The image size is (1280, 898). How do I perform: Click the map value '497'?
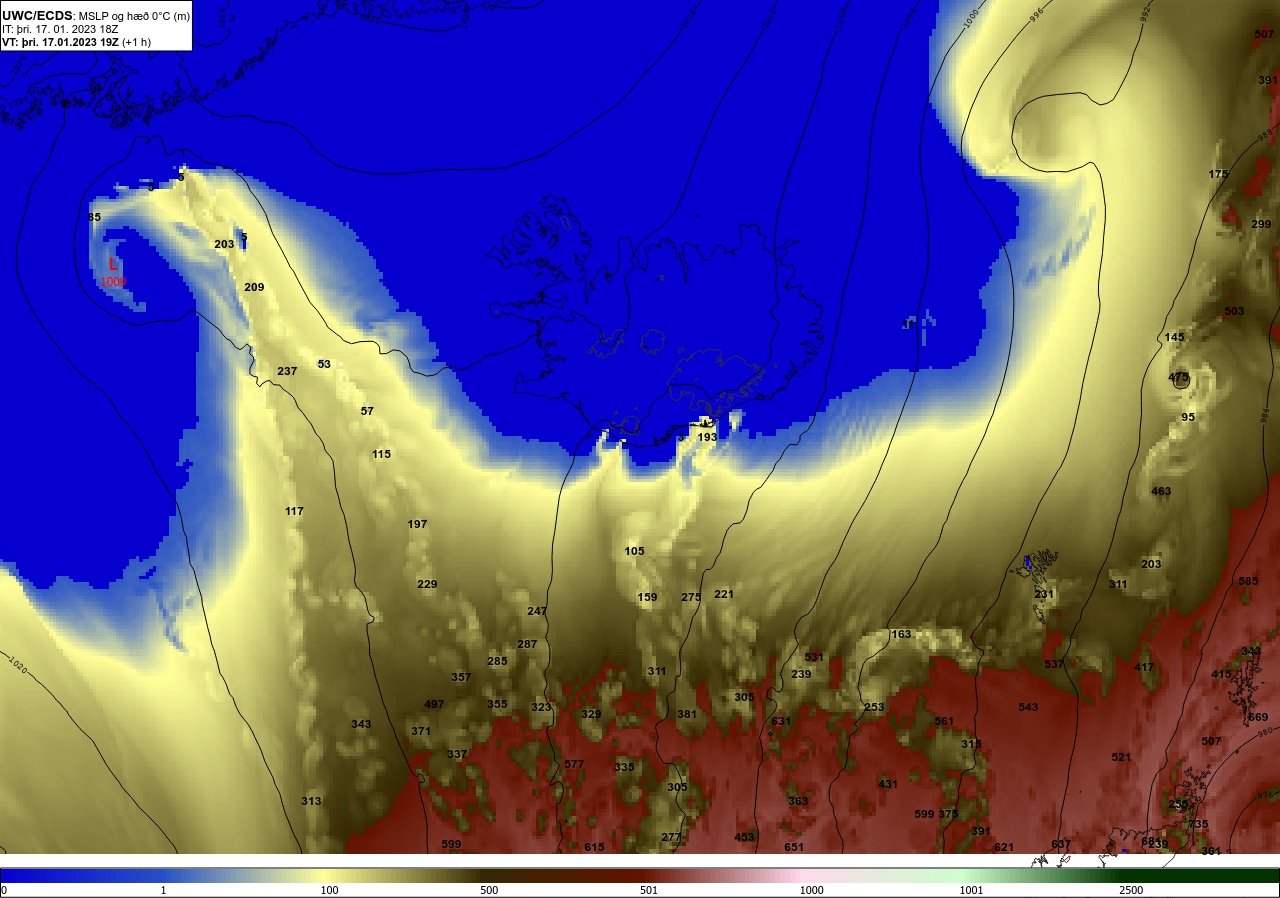(x=434, y=704)
